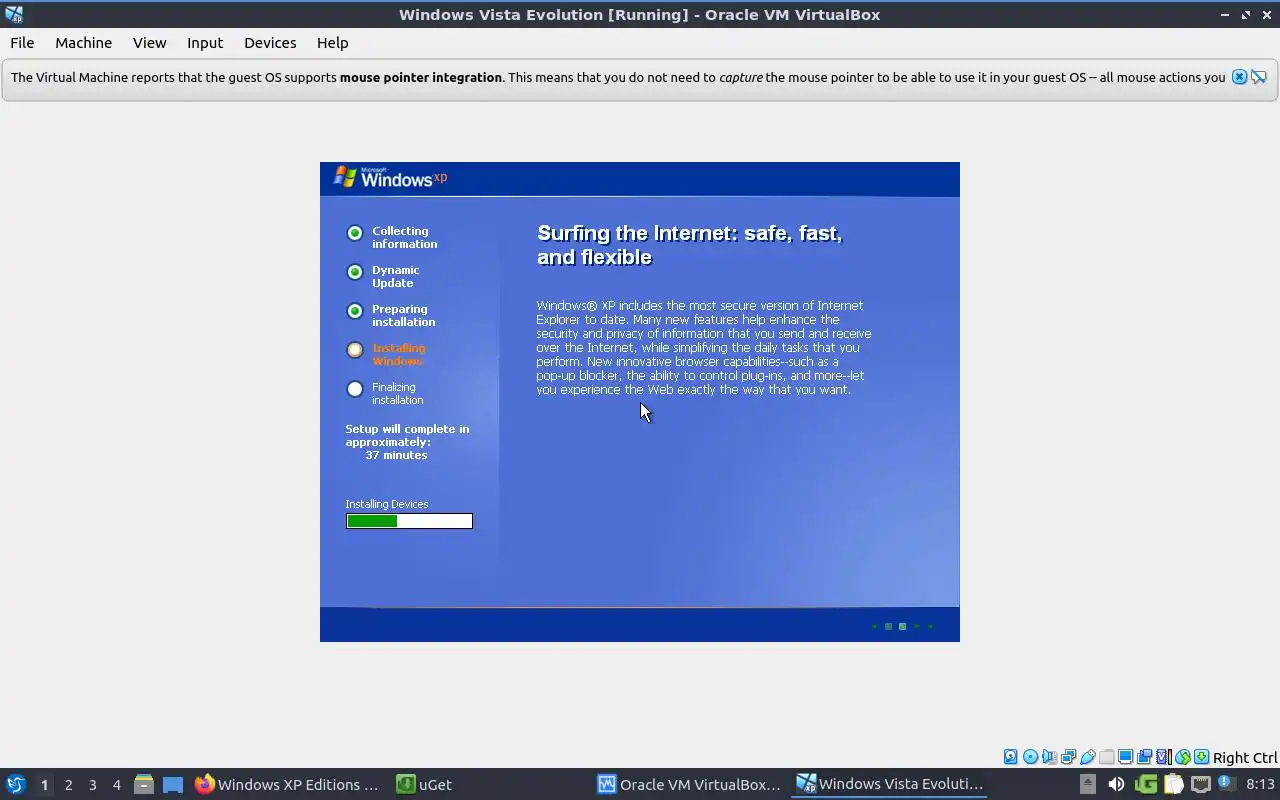1280x800 pixels.
Task: Click the optical disk status icon
Action: pos(1030,757)
